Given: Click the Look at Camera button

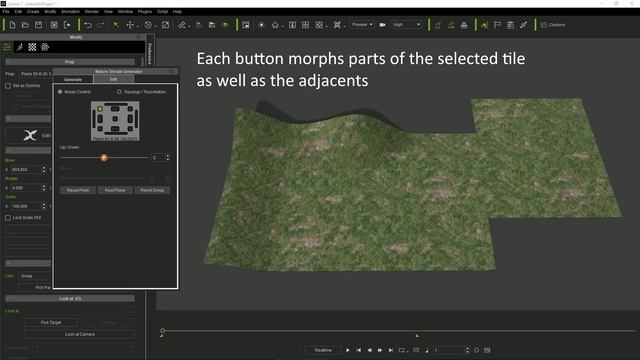Looking at the screenshot, I should click(80, 334).
